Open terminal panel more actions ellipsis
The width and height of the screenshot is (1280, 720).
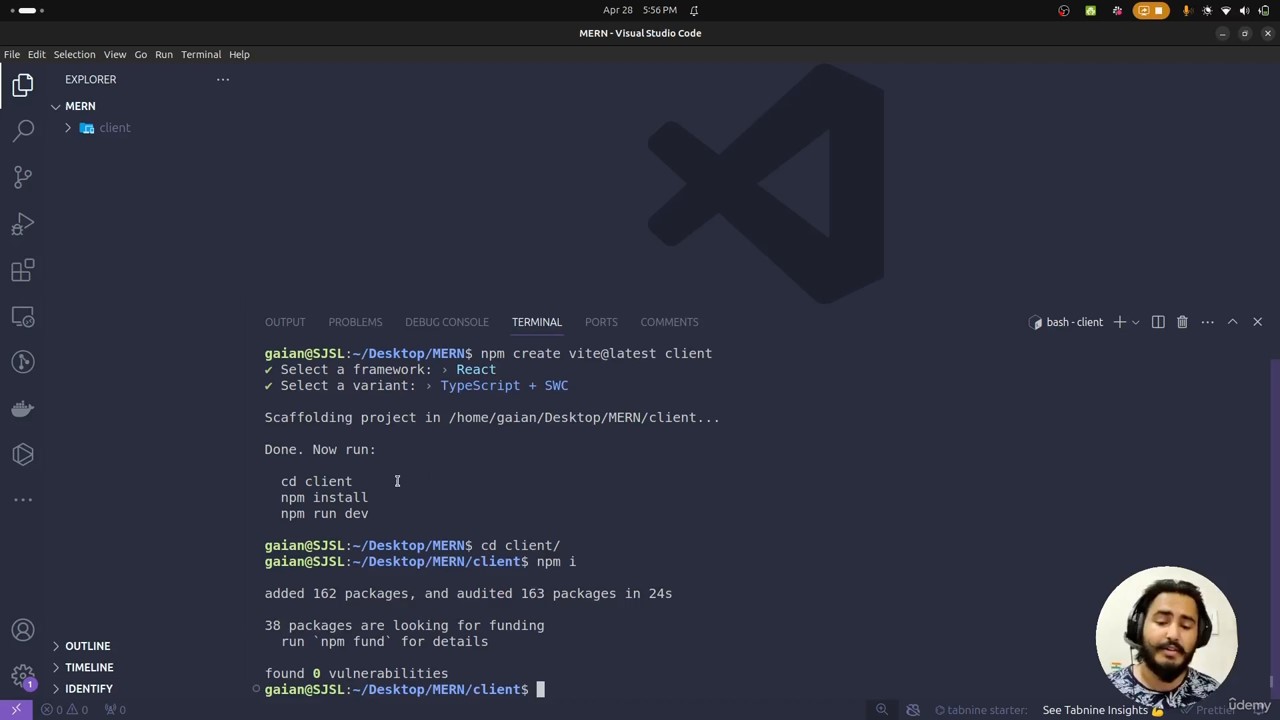coord(1208,322)
